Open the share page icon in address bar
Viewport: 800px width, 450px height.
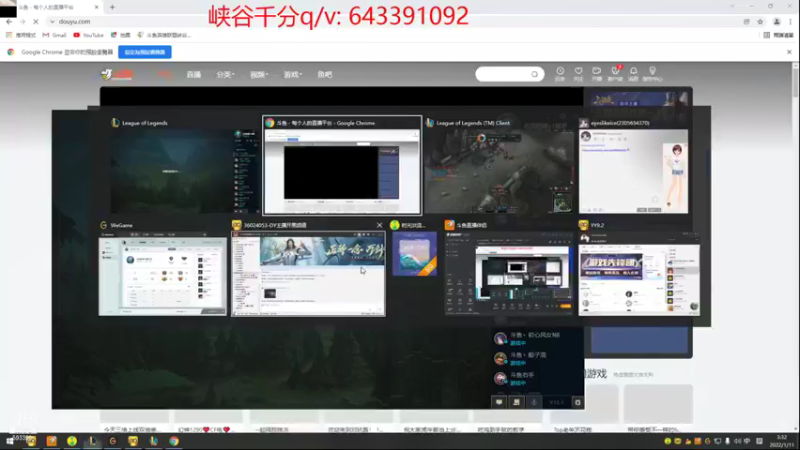(746, 21)
